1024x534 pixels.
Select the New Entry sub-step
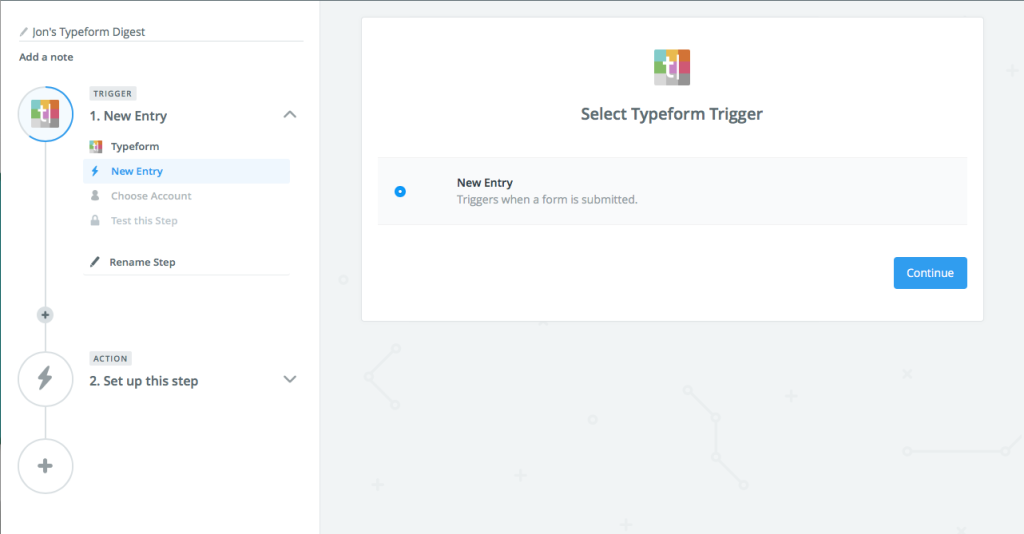[186, 171]
